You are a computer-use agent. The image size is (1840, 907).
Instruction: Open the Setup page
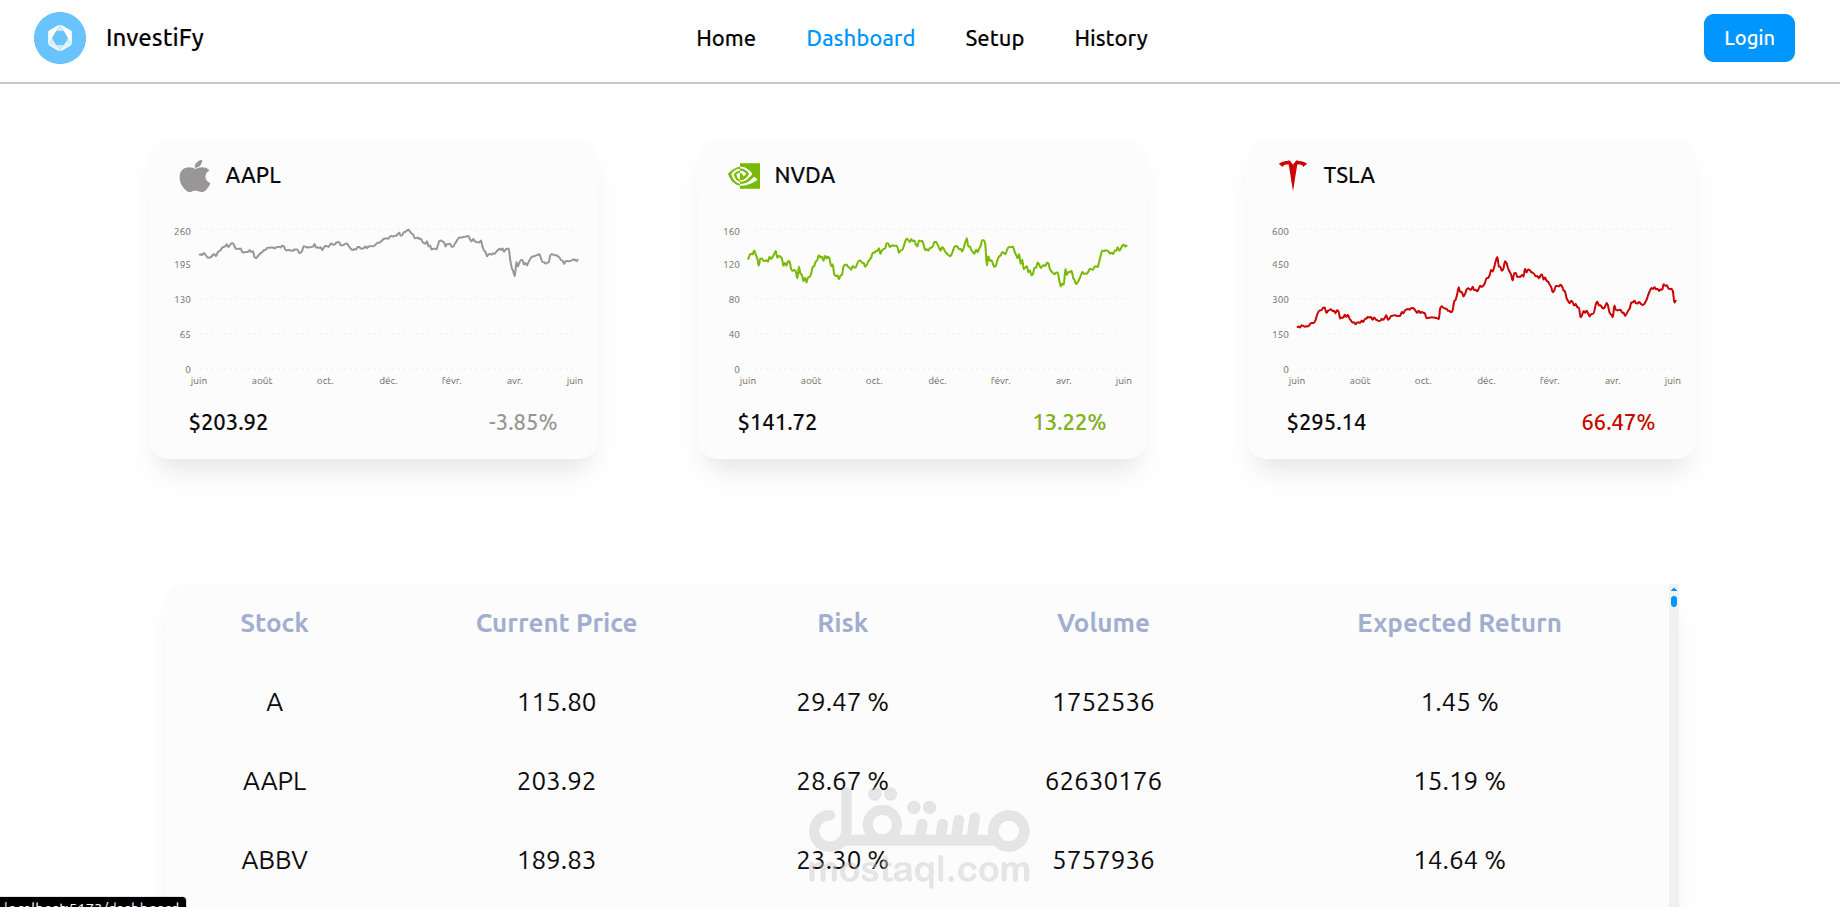tap(994, 38)
